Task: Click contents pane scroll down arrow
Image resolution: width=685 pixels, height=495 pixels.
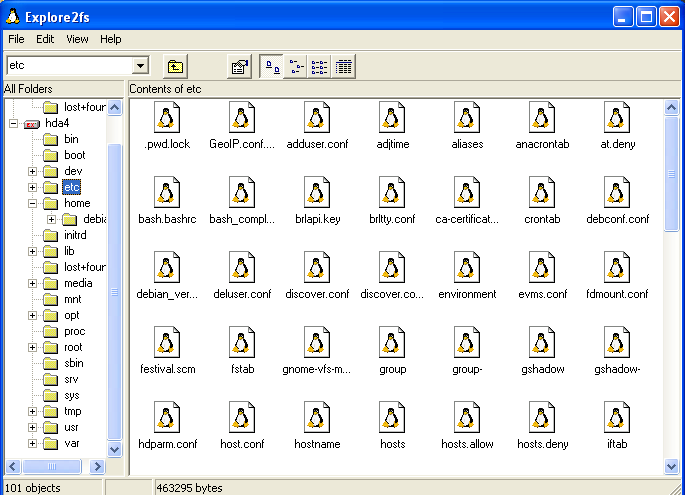Action: pyautogui.click(x=671, y=467)
